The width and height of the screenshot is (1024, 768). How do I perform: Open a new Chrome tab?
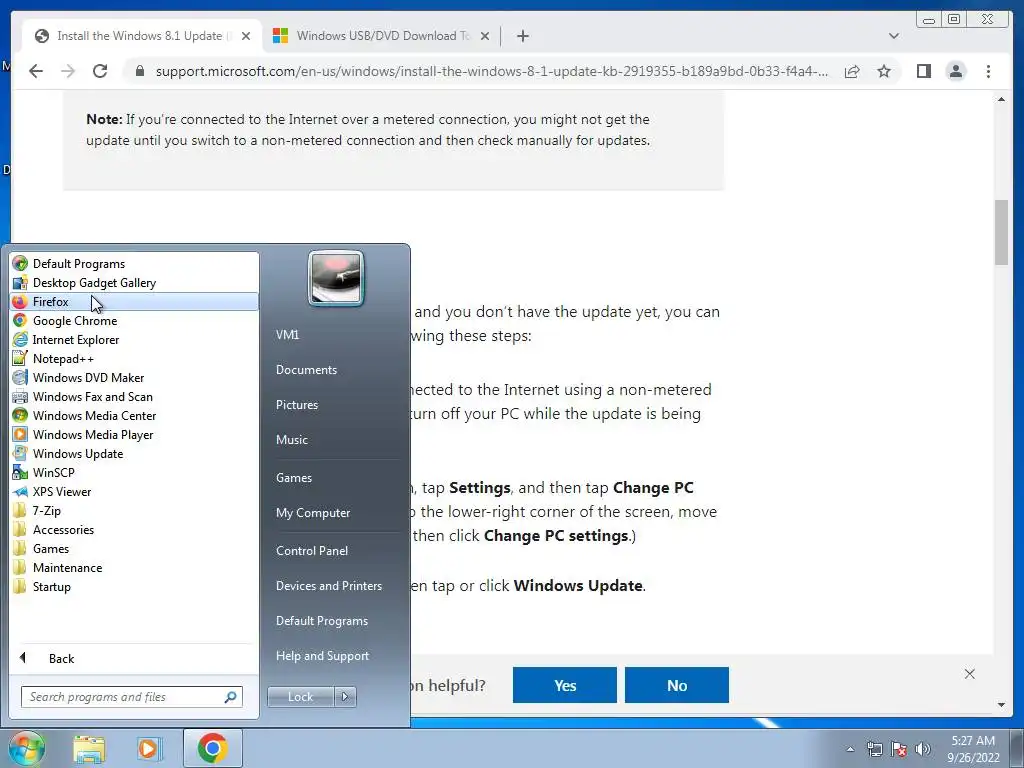(x=522, y=36)
